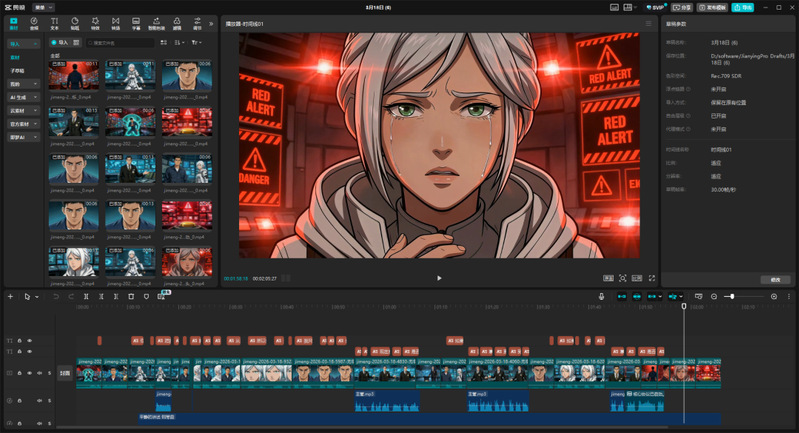
Task: Click the microphone record voiceover icon
Action: pos(601,297)
